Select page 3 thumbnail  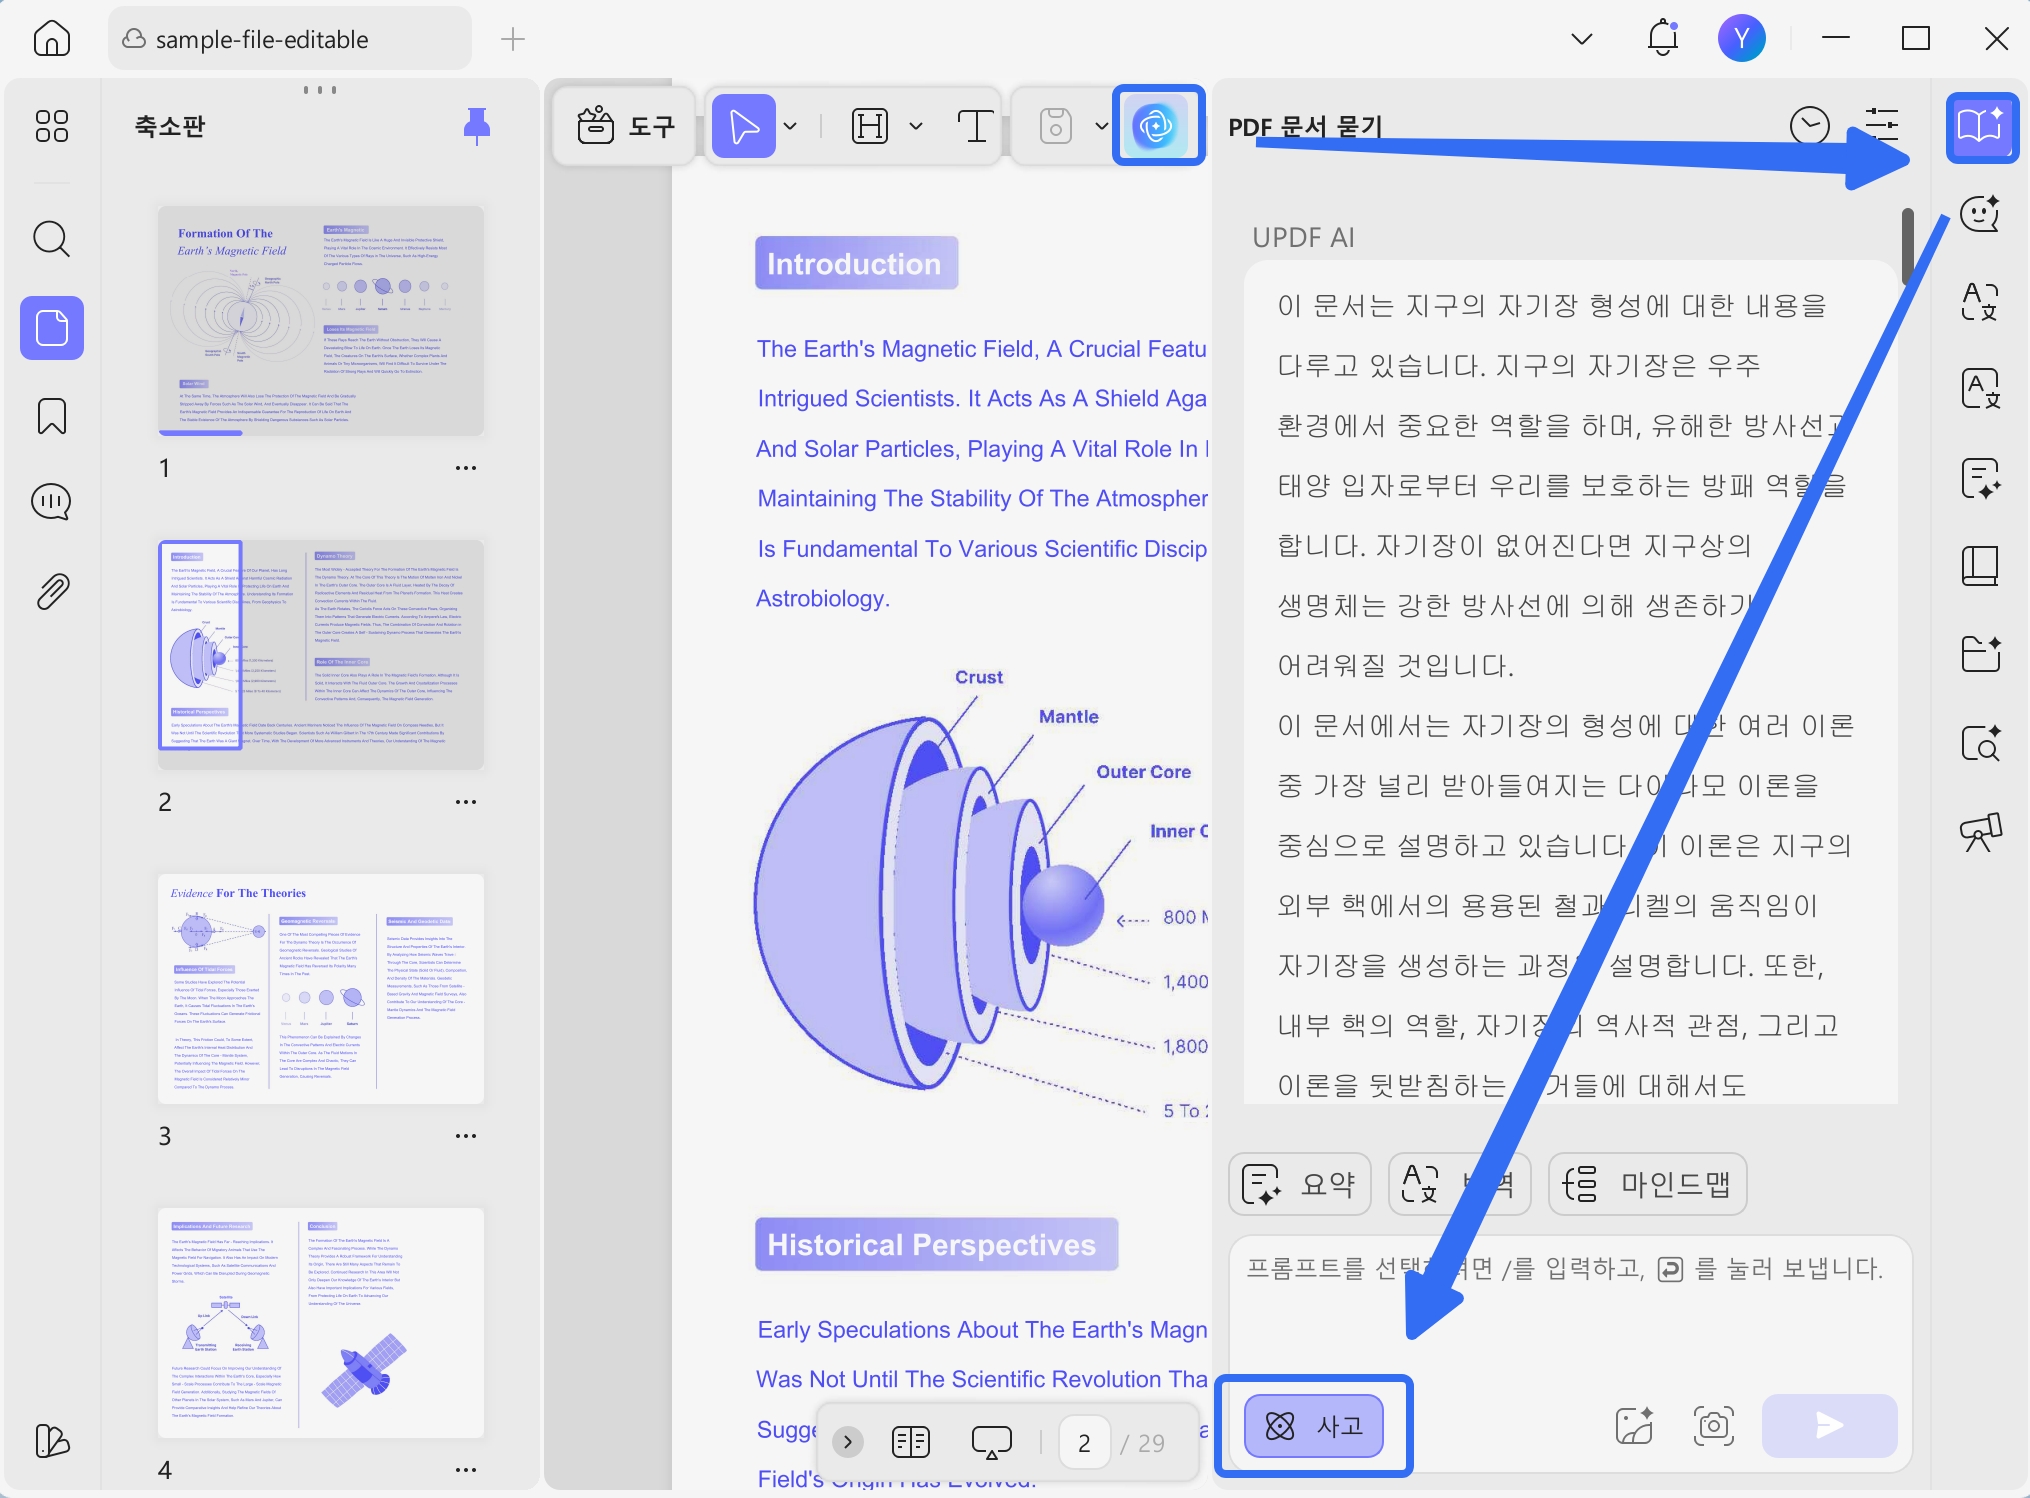321,989
